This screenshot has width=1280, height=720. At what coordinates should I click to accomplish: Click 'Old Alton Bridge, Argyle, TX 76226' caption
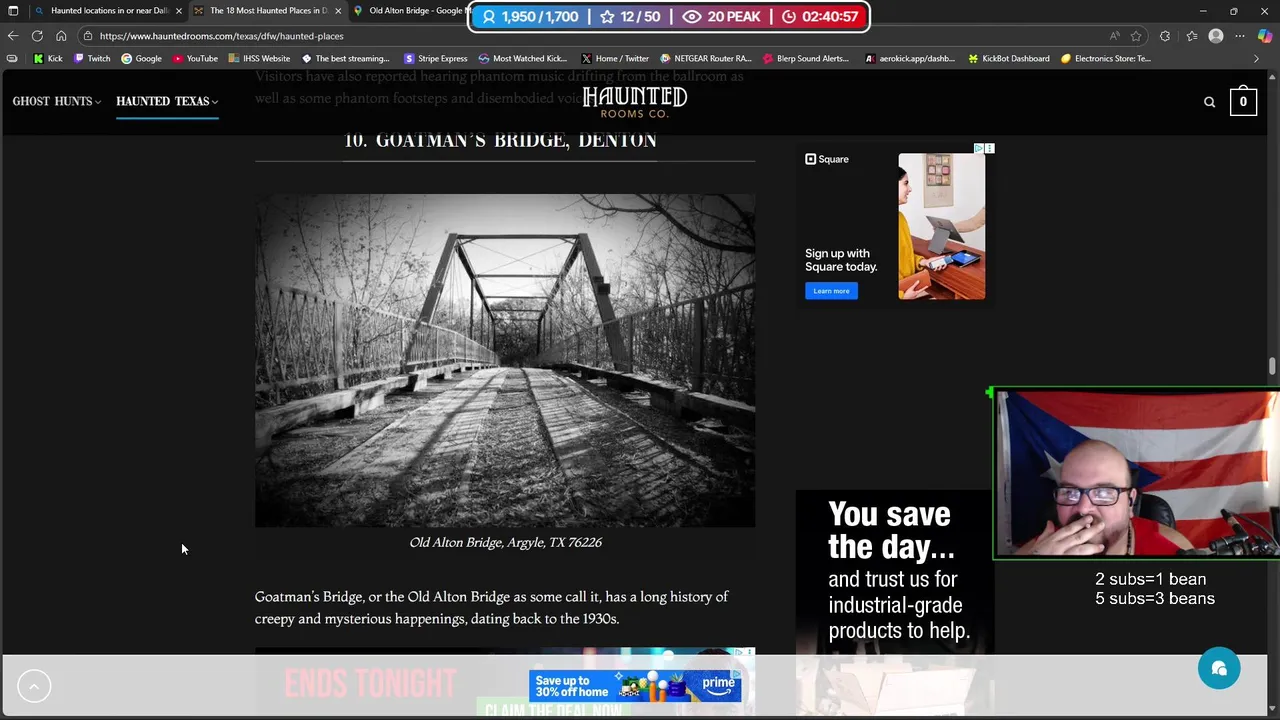point(505,542)
